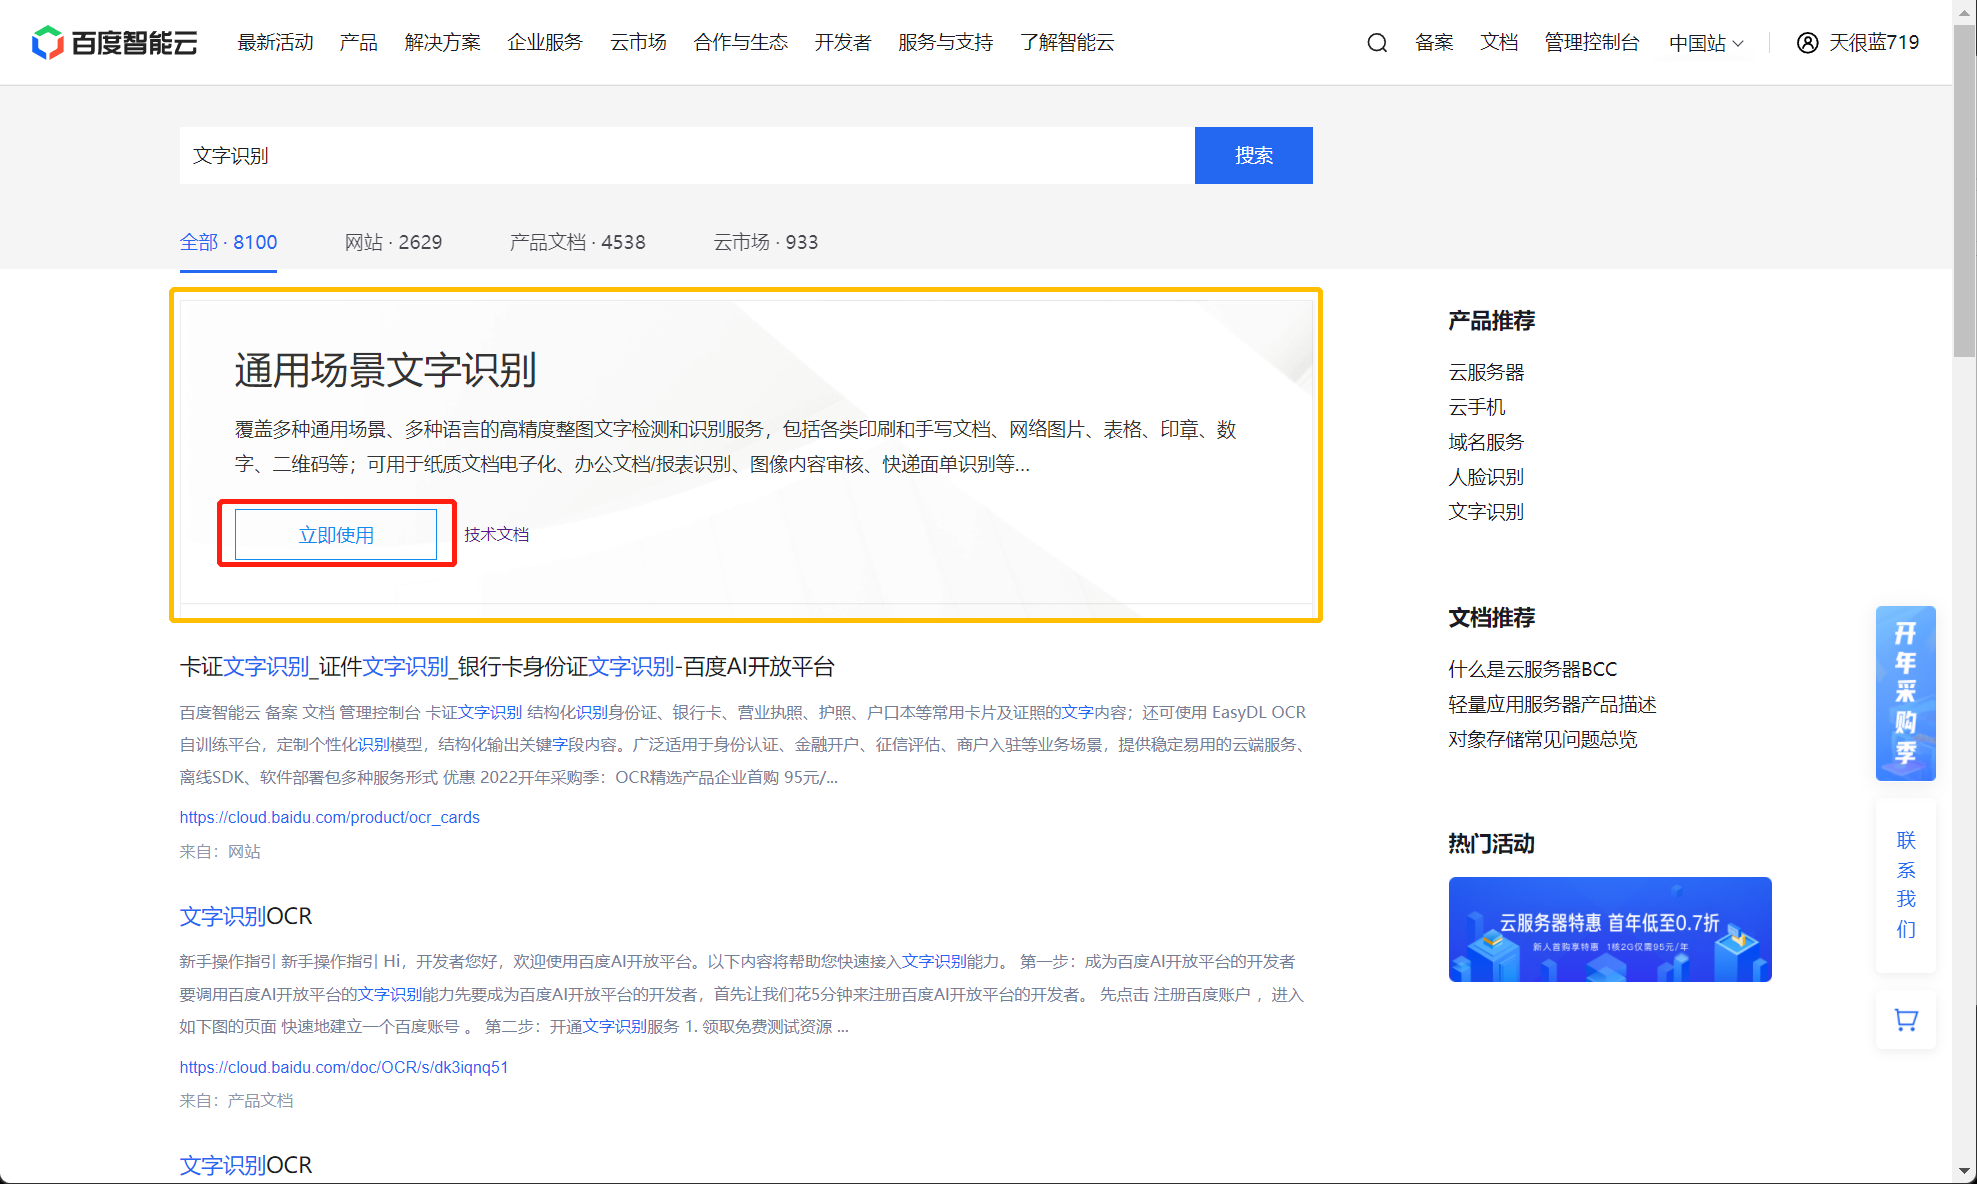This screenshot has width=1977, height=1184.
Task: Open the cloud.baidu.com/doc/OCR/s/dk3iqnq51 URL
Action: [x=344, y=1067]
